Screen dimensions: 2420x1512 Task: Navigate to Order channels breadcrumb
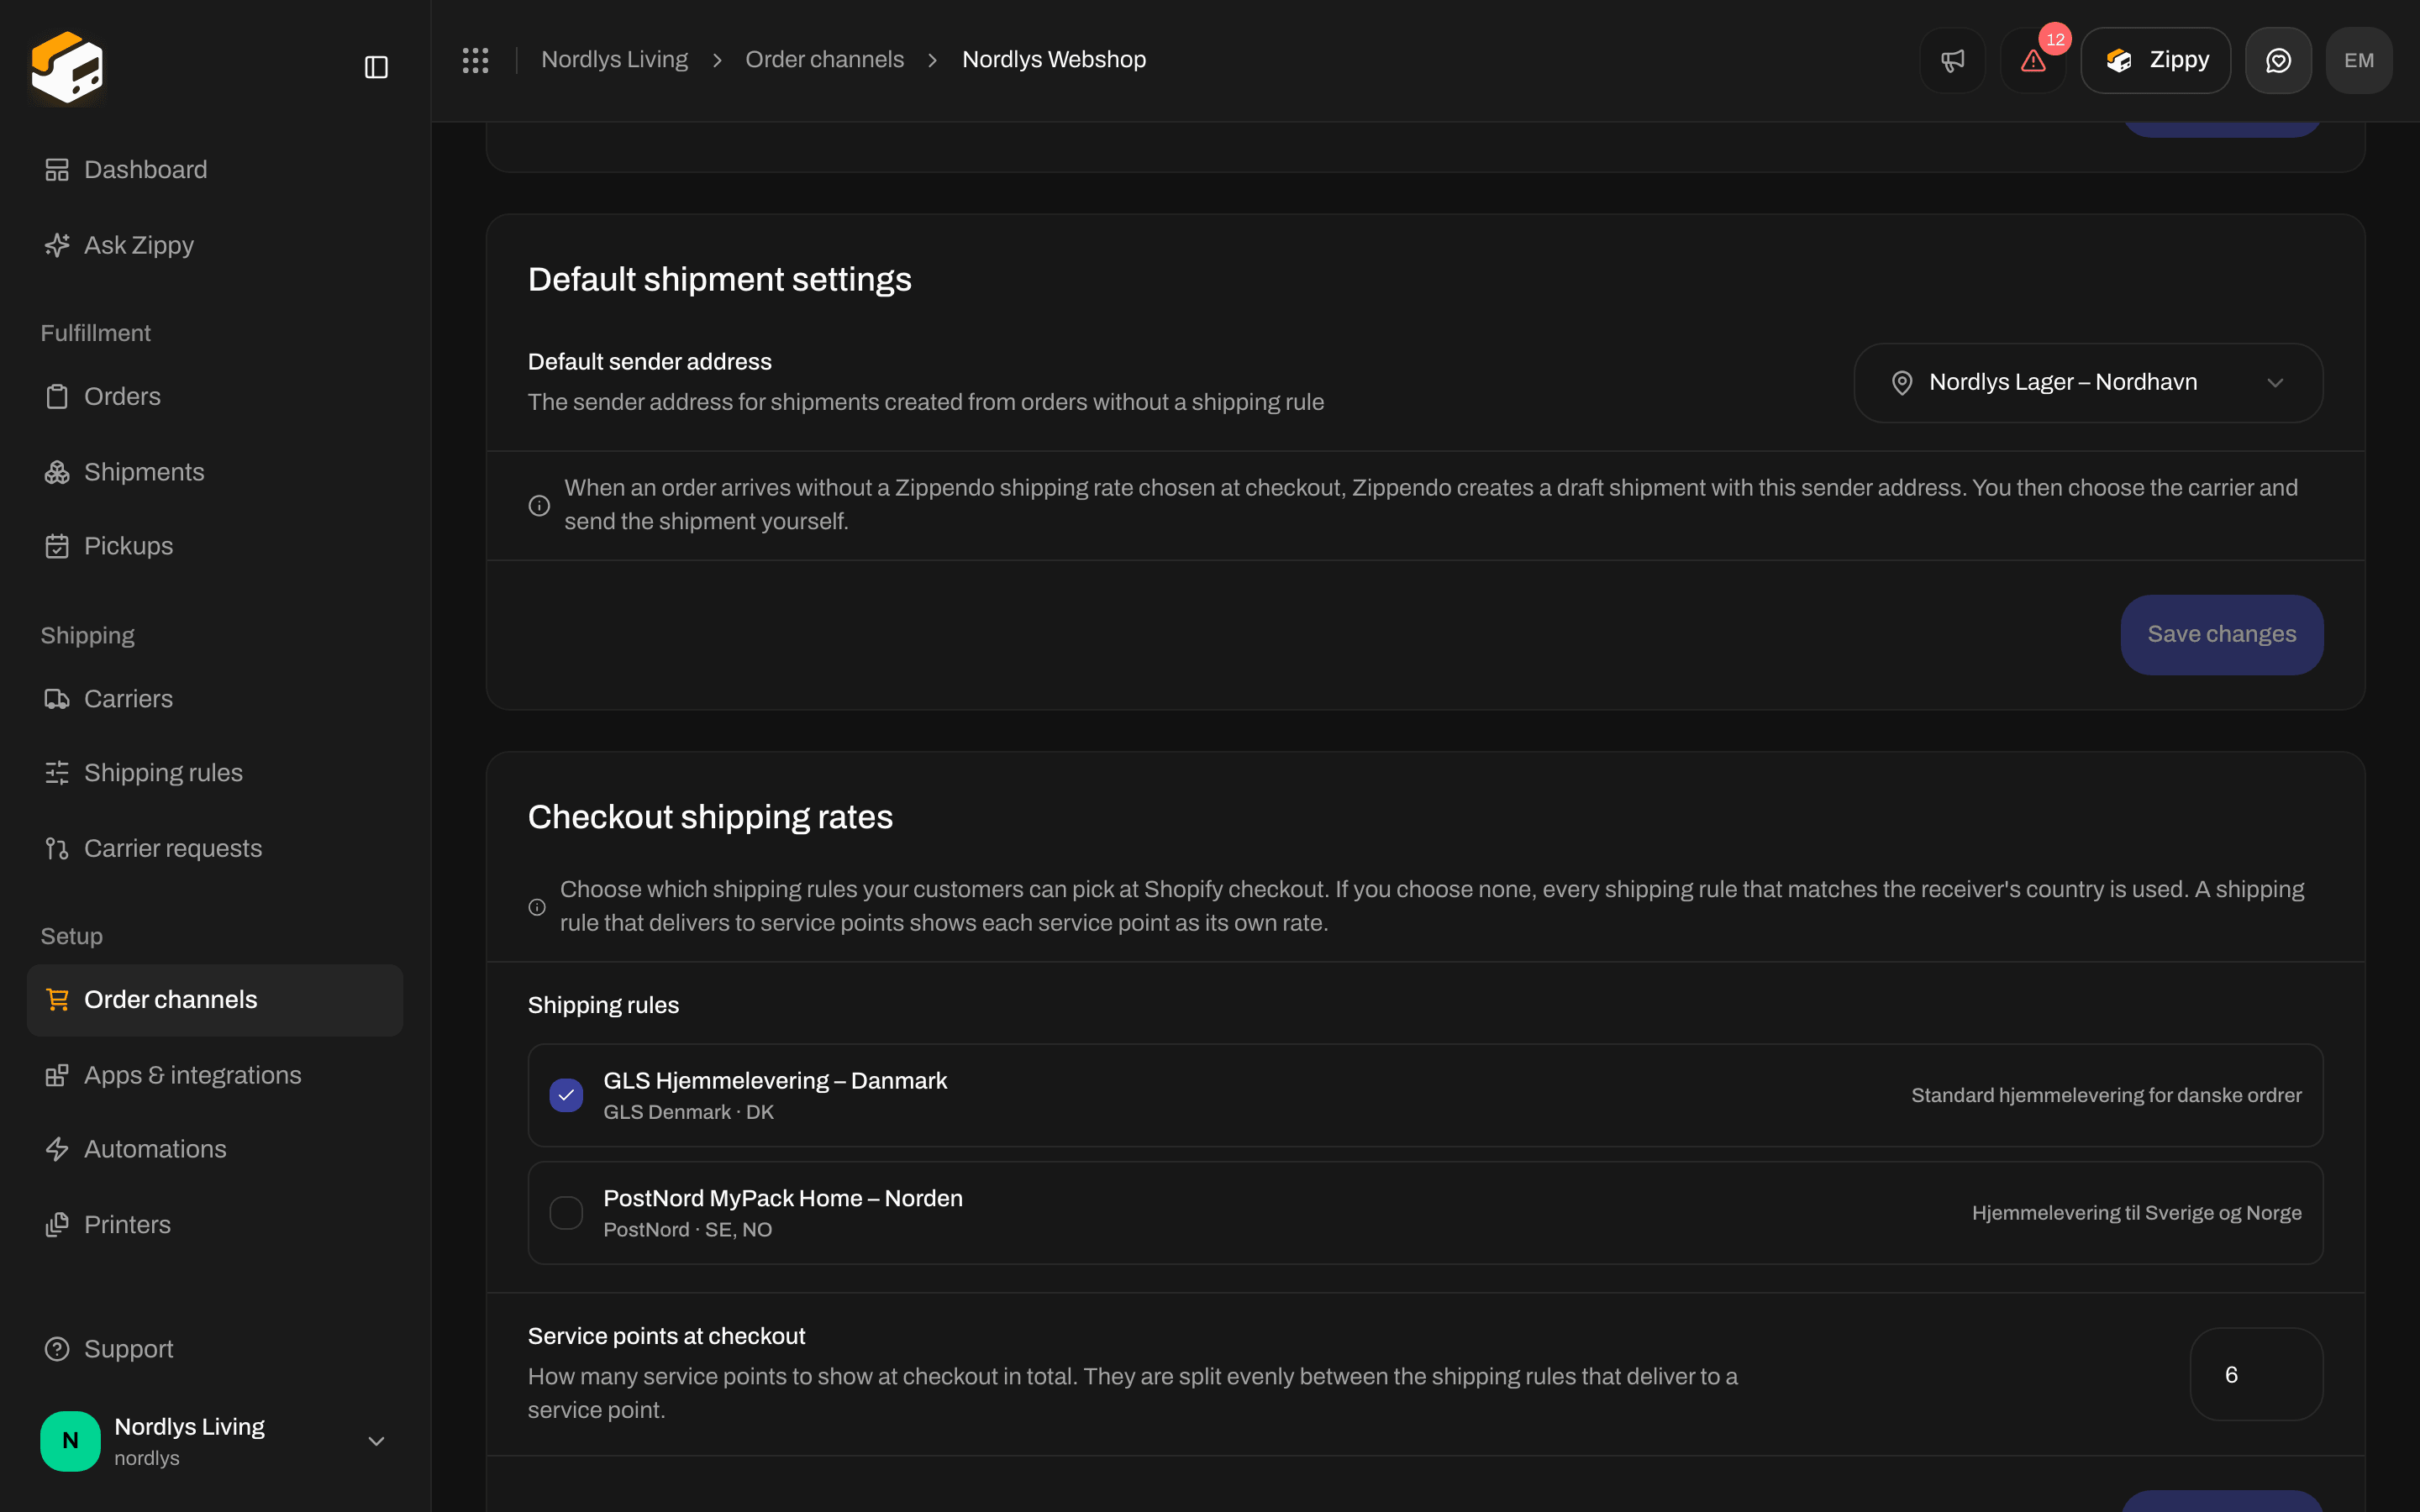pos(824,60)
